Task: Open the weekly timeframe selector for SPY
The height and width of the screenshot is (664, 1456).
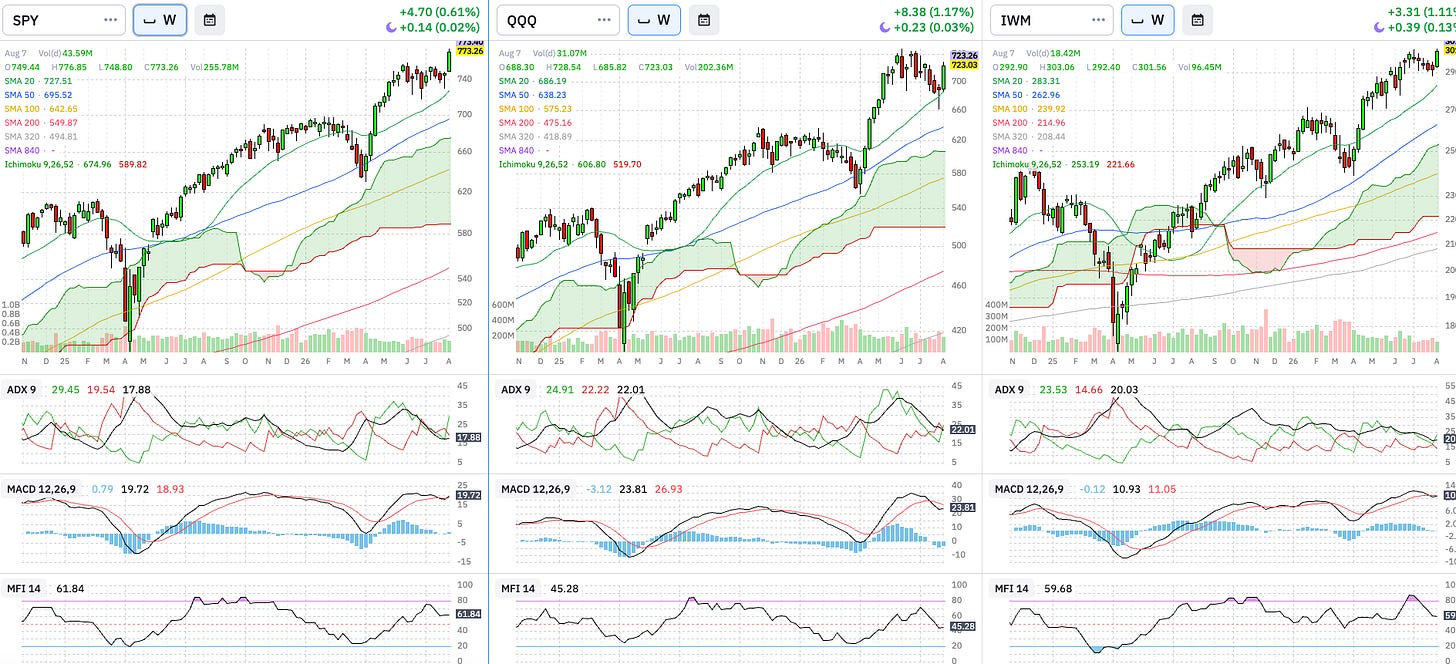Action: pos(160,19)
